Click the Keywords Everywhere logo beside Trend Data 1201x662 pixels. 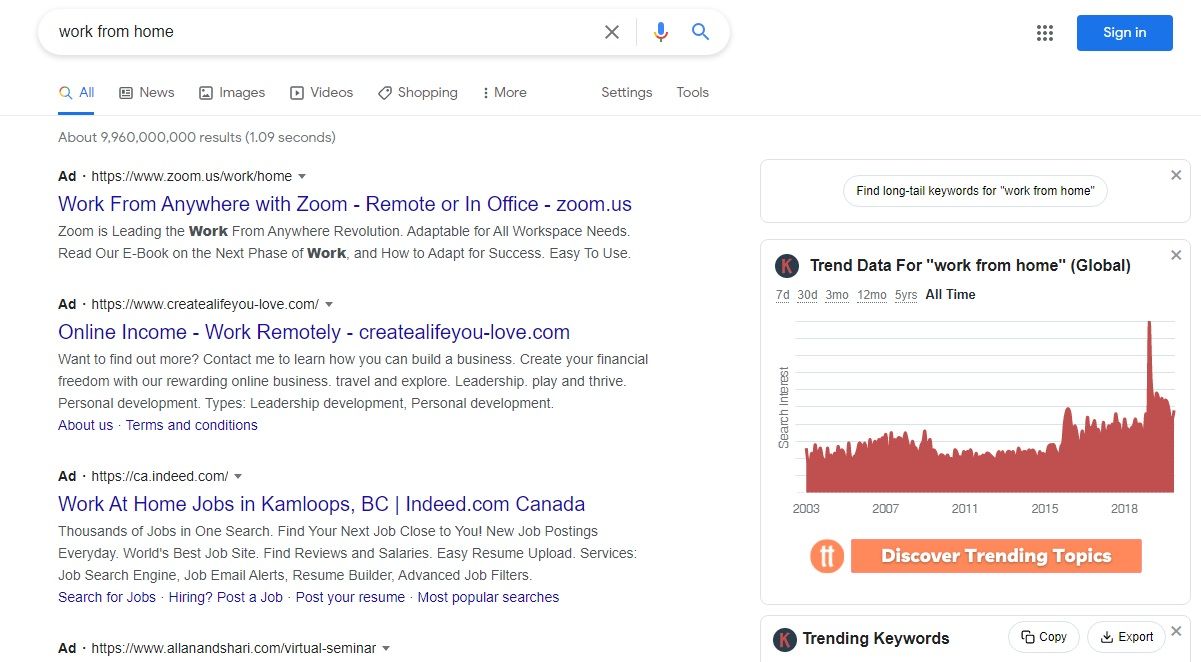point(787,266)
